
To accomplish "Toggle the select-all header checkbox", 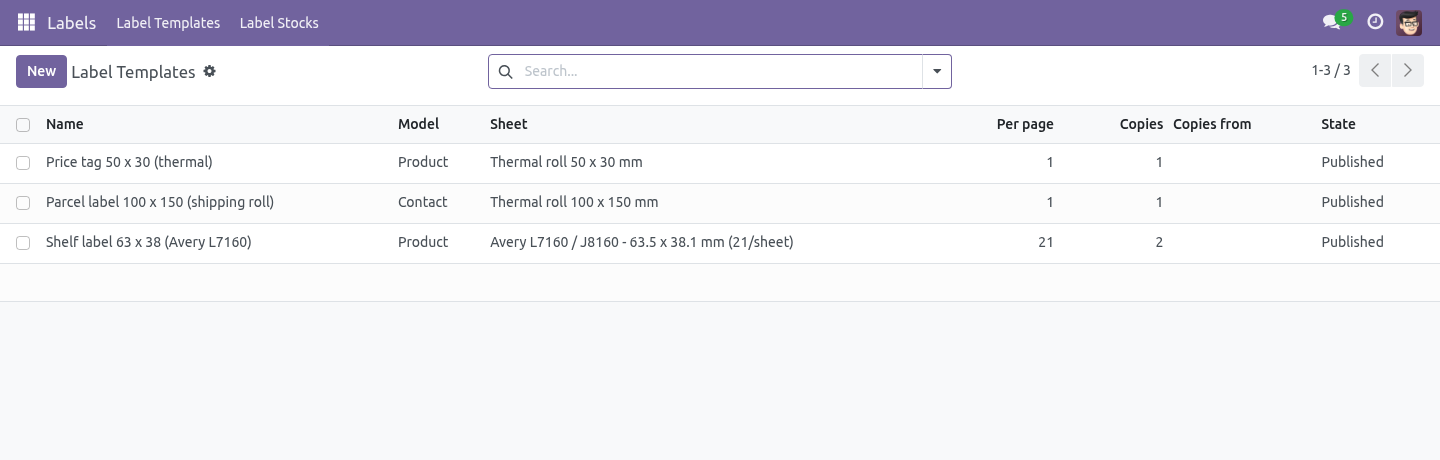I will pos(23,125).
